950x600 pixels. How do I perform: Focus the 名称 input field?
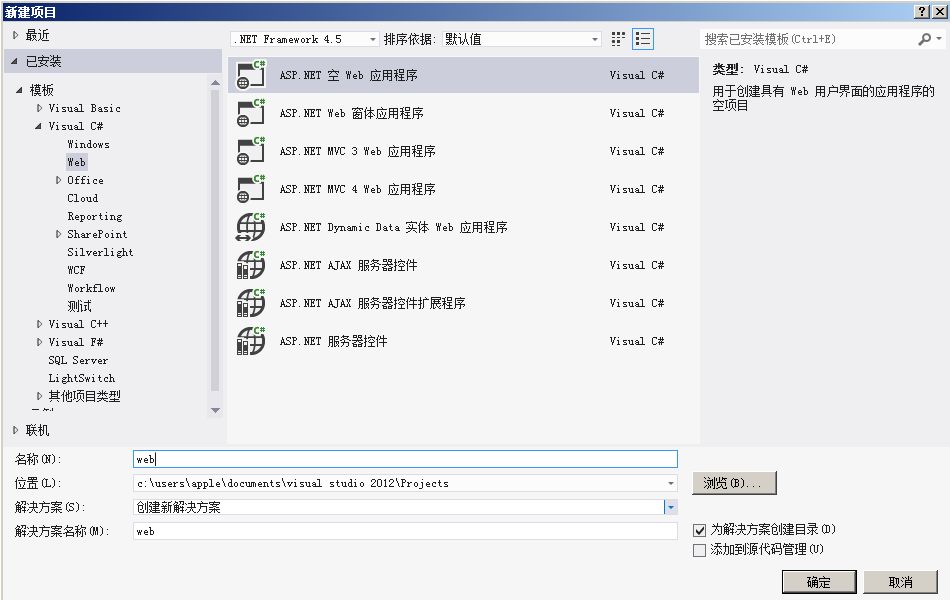pos(405,459)
